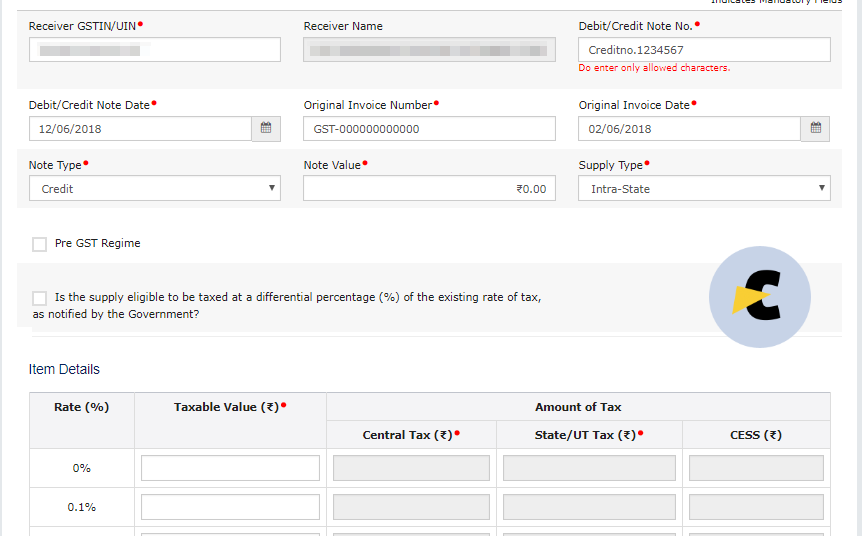This screenshot has height=536, width=862.
Task: Click the 'Pre GST Regime' label text
Action: pyautogui.click(x=97, y=244)
